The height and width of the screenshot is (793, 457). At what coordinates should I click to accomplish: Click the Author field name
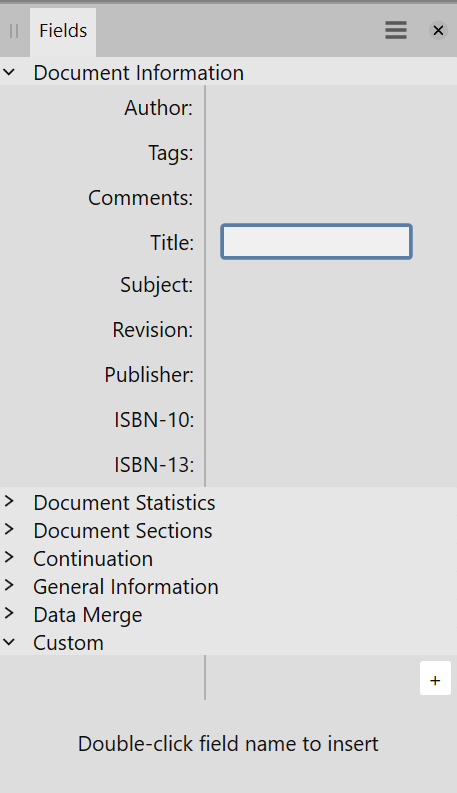(159, 108)
